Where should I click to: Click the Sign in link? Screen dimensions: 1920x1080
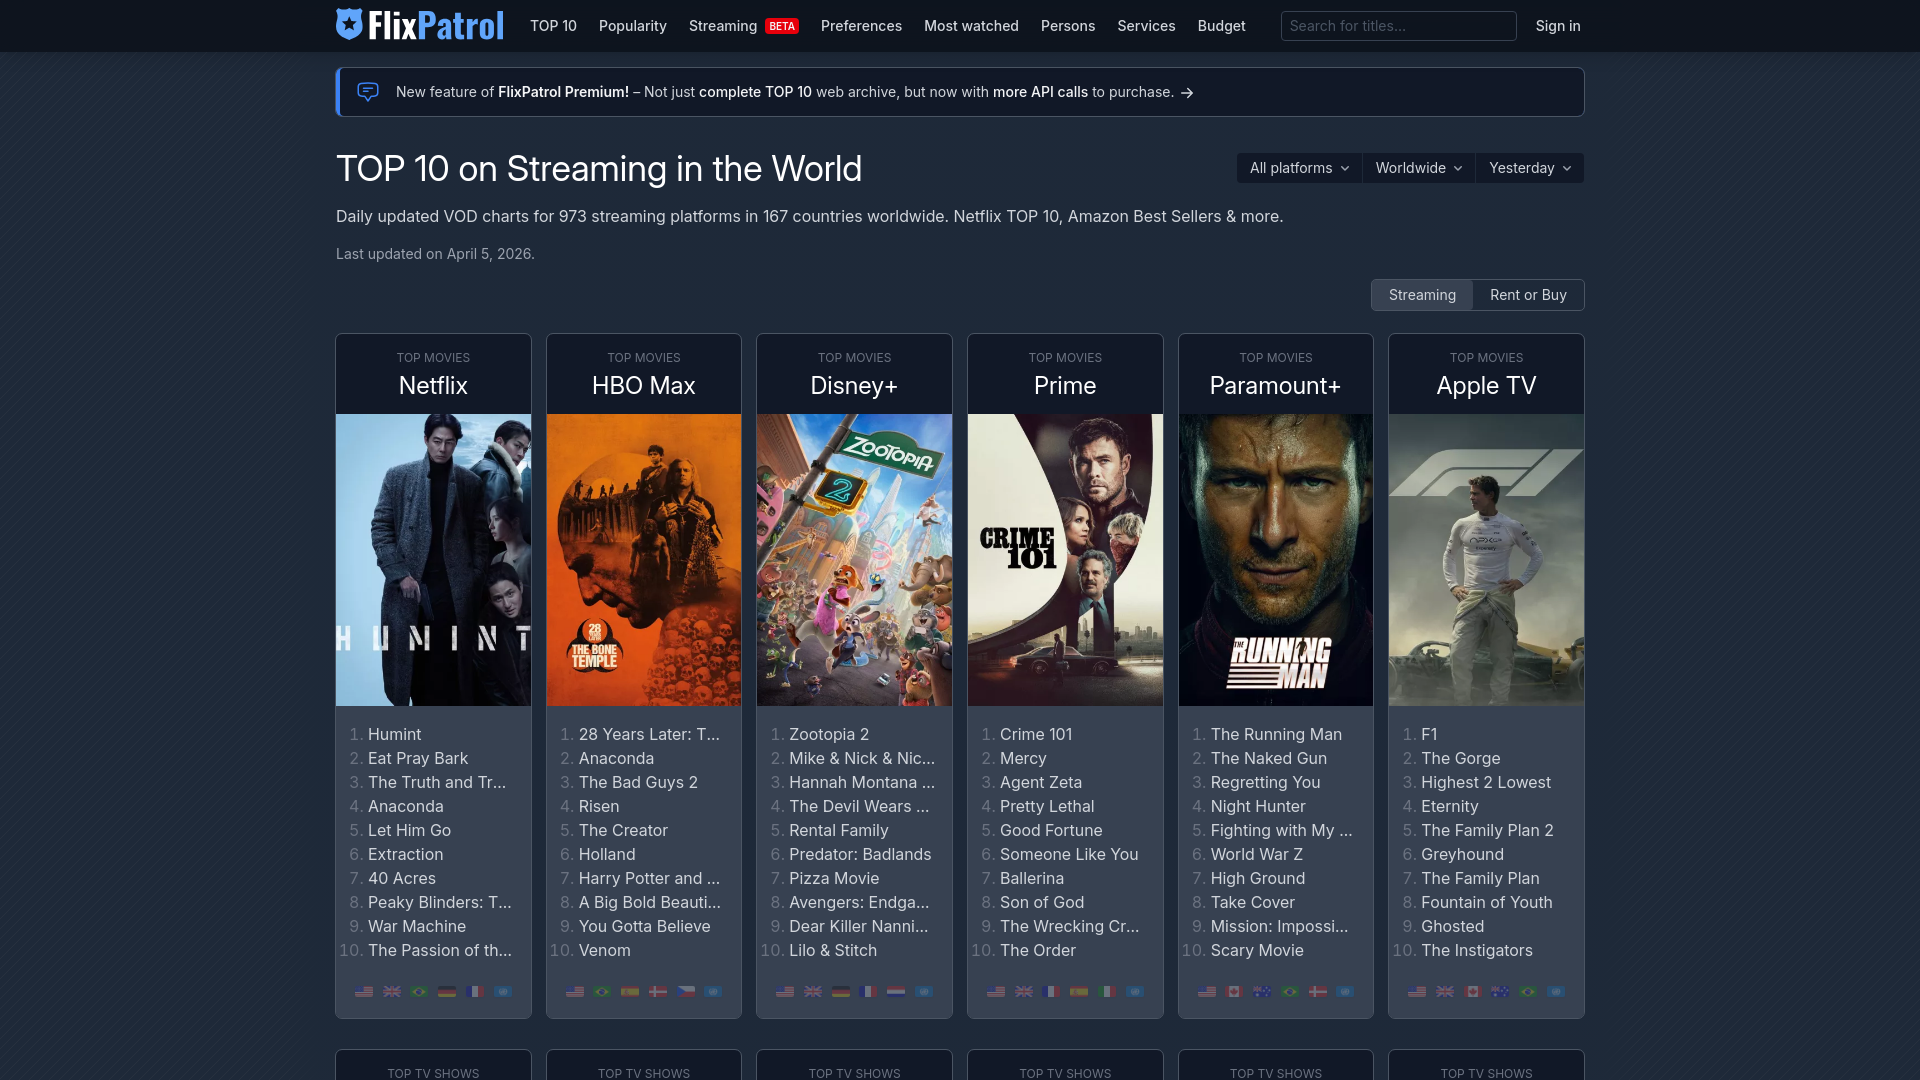[1558, 26]
